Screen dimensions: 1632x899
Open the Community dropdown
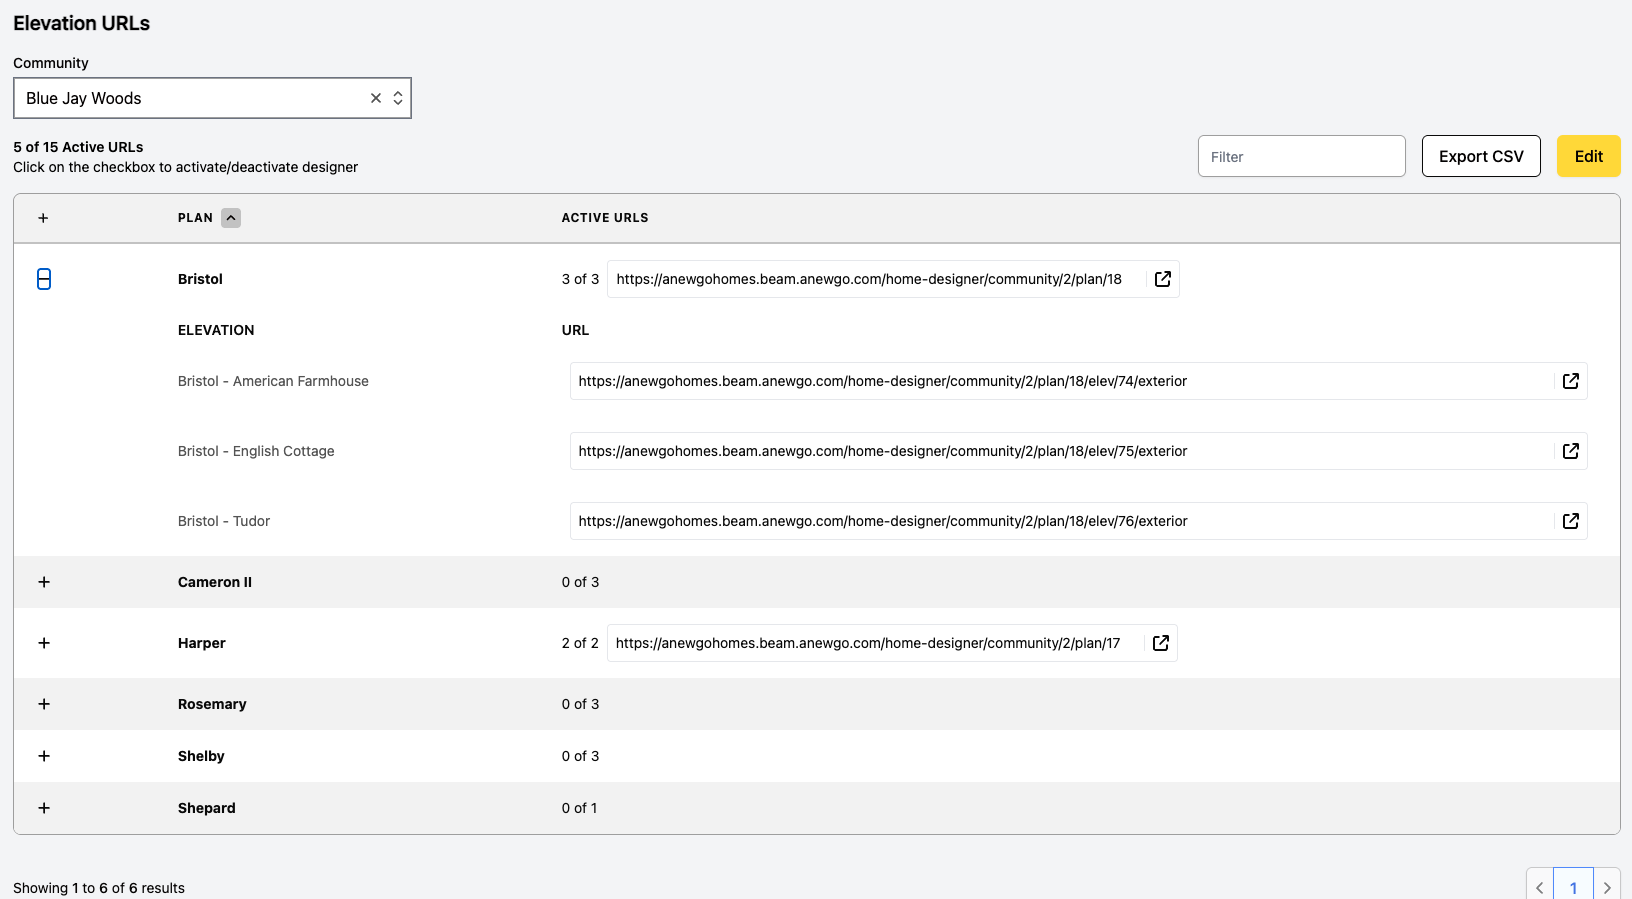pos(212,98)
